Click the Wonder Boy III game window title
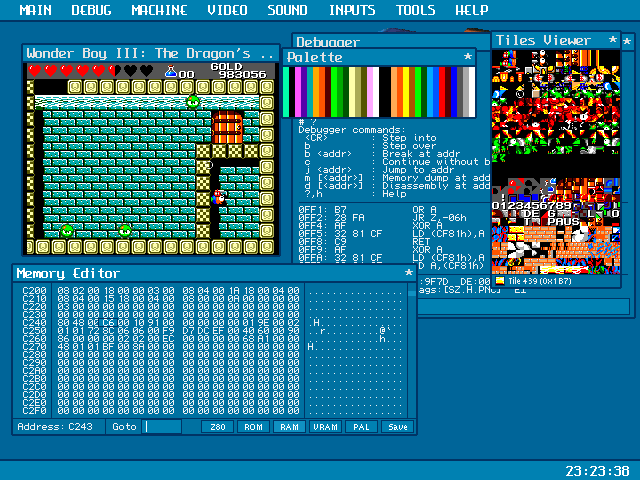This screenshot has height=480, width=640. [150, 53]
